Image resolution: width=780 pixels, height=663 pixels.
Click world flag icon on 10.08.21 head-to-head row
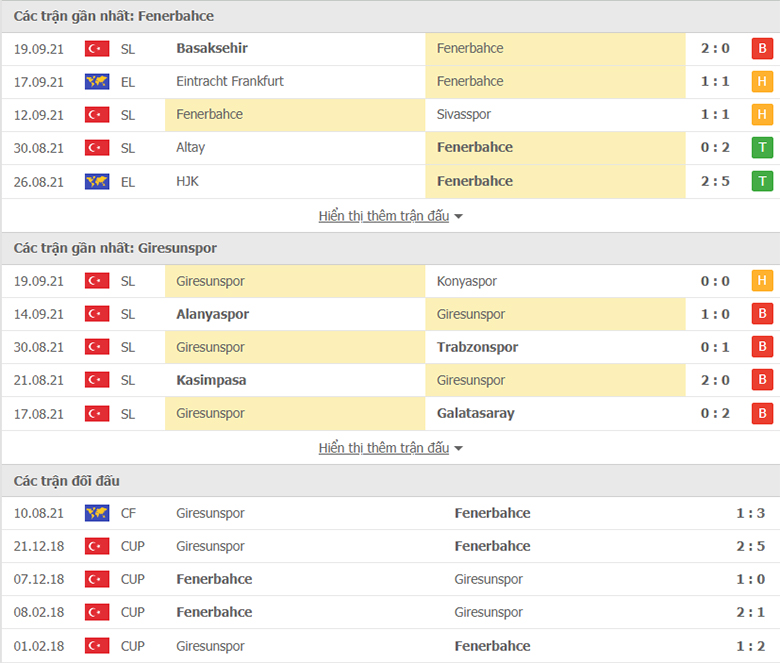[97, 513]
